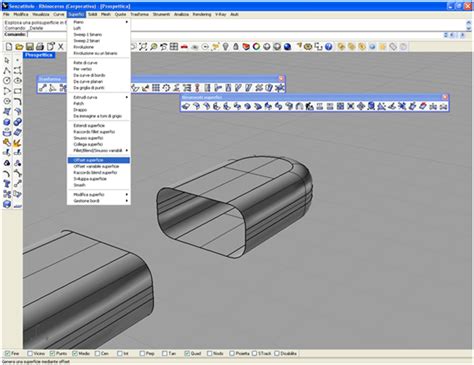Image resolution: width=474 pixels, height=365 pixels.
Task: Click the lock icon in main toolbar
Action: click(x=236, y=47)
